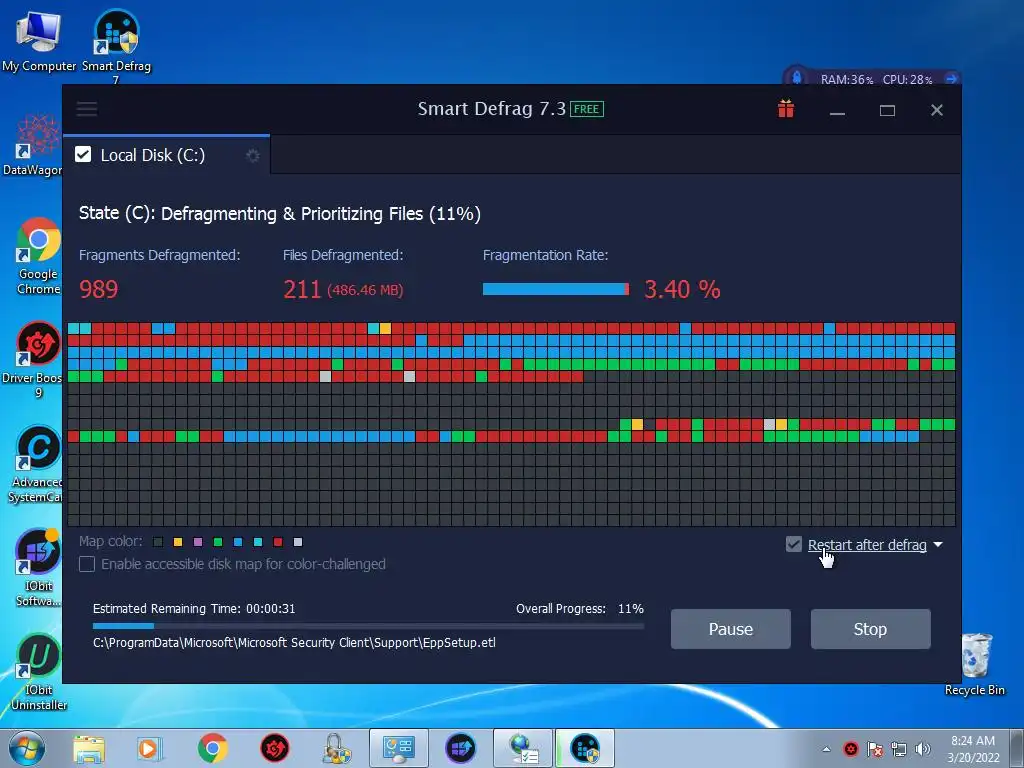This screenshot has height=768, width=1024.
Task: Enable accessible disk map for color-challenged
Action: [87, 564]
